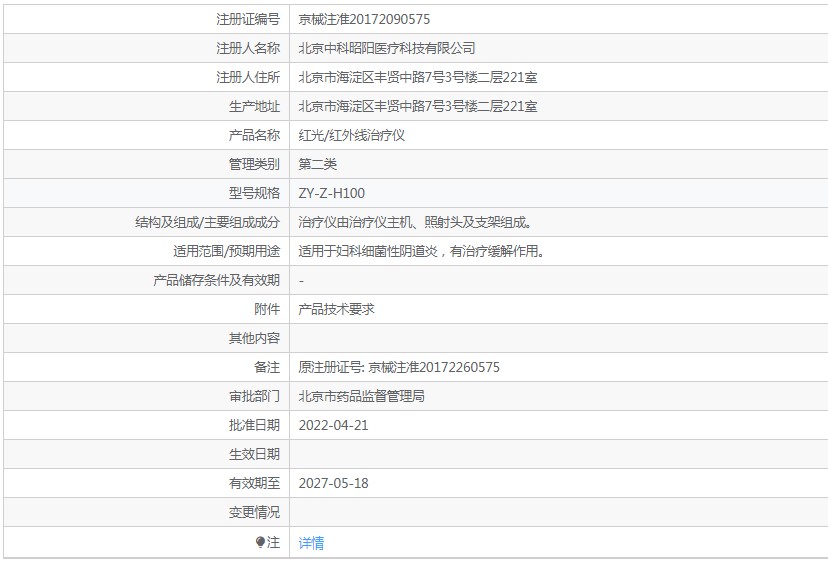Select expiry date 2027-05-18
Viewport: 828px width, 564px height.
pyautogui.click(x=333, y=484)
